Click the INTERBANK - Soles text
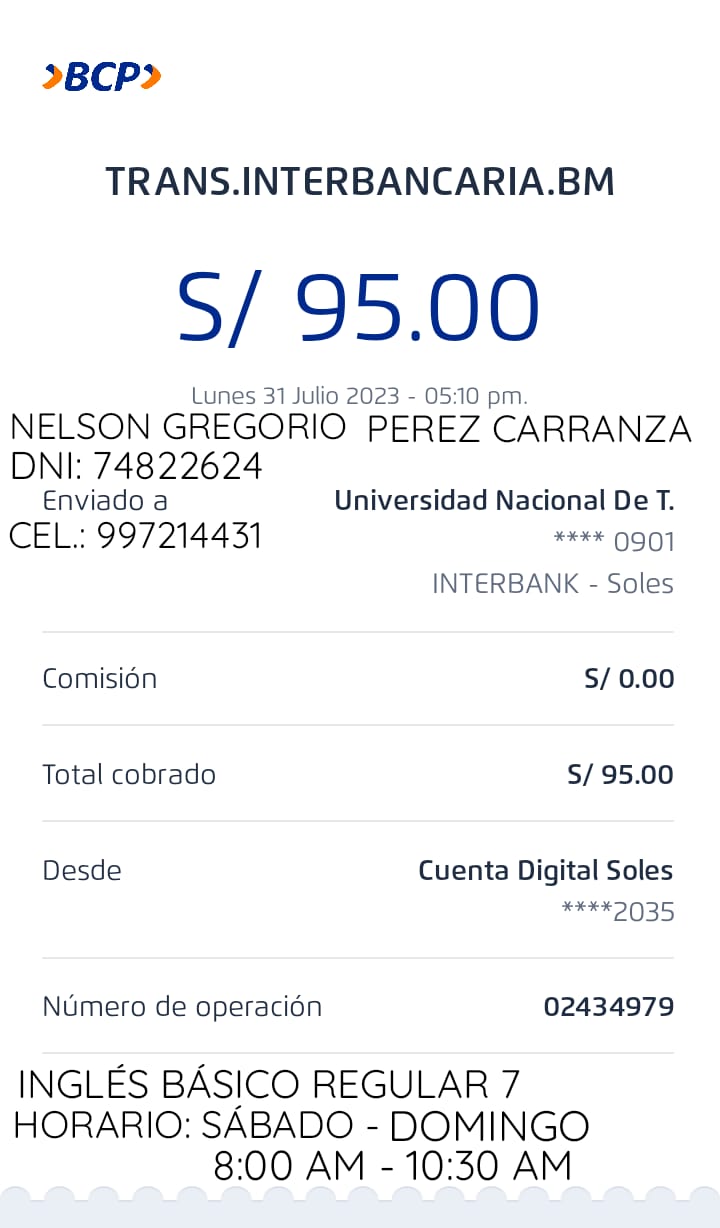The height and width of the screenshot is (1228, 720). click(552, 584)
